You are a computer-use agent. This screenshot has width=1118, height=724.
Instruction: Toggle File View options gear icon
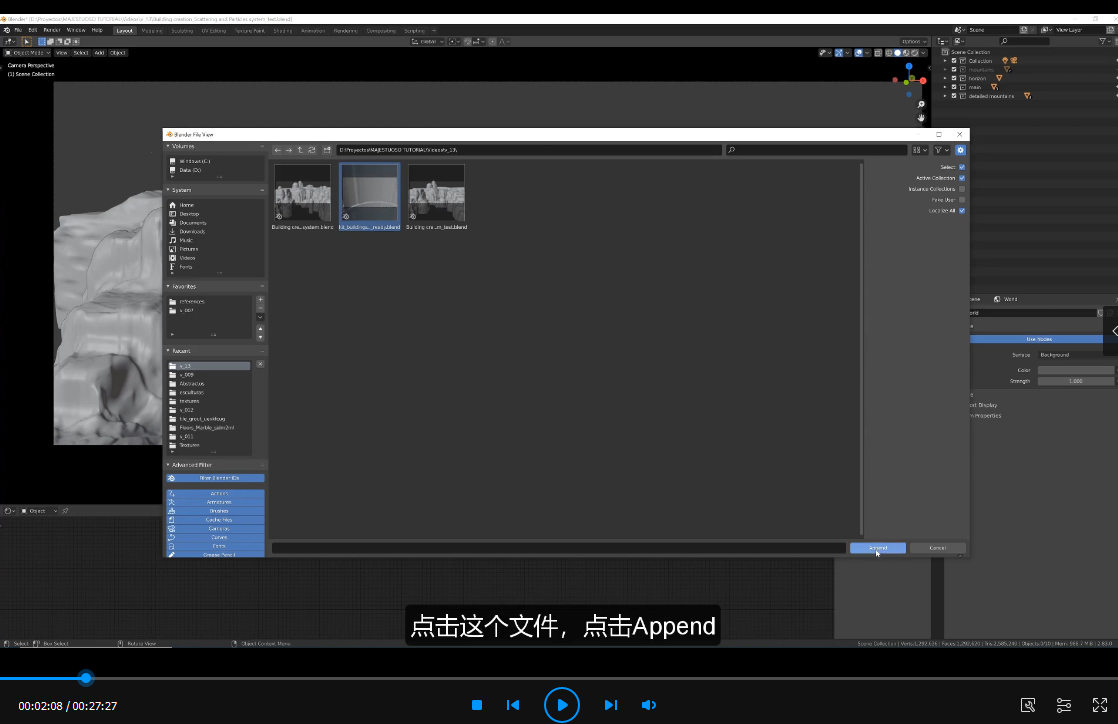coord(960,150)
